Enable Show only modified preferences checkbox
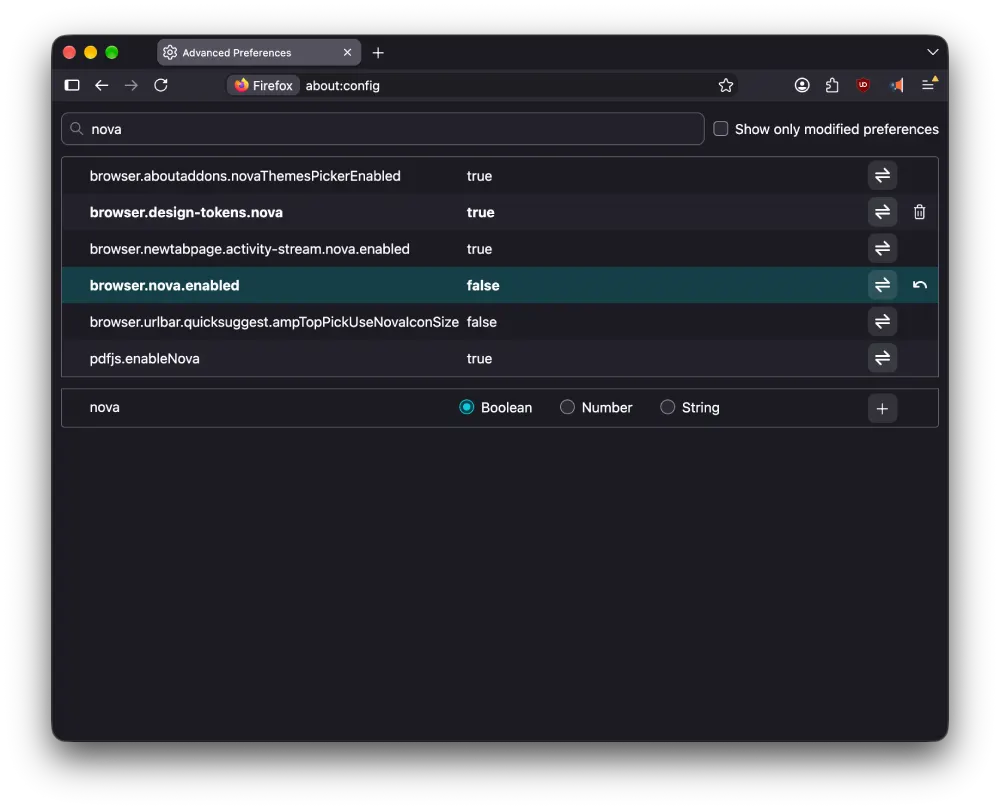Screen dimensions: 1000x810 coord(720,129)
